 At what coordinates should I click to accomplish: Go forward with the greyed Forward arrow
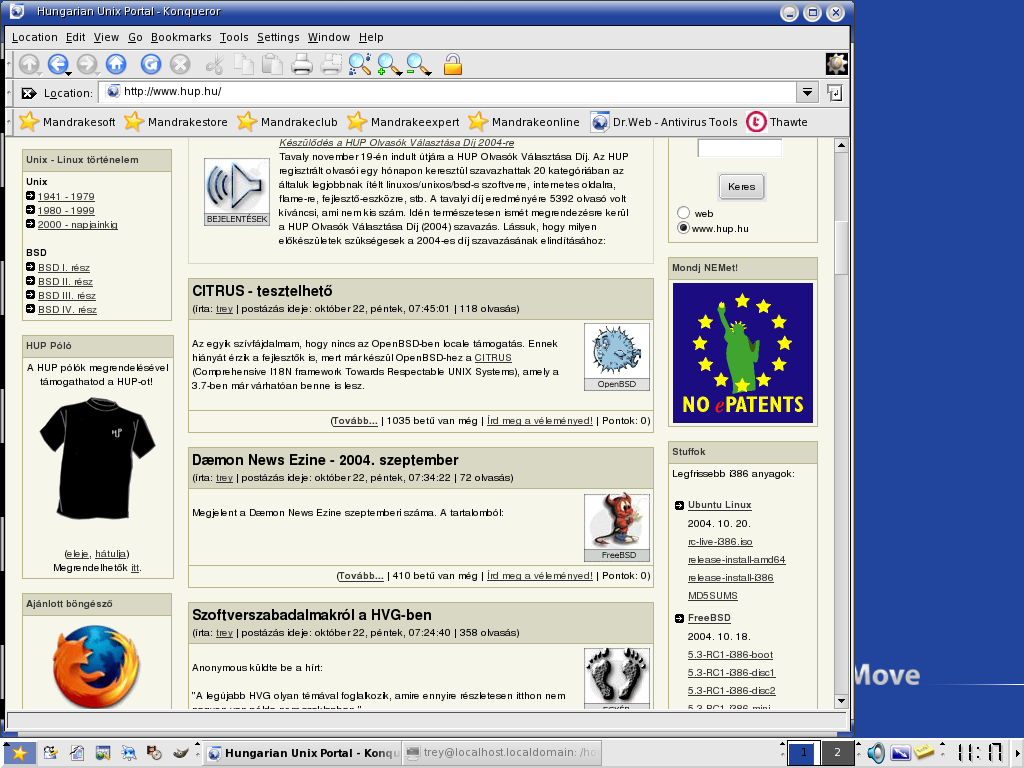point(86,64)
